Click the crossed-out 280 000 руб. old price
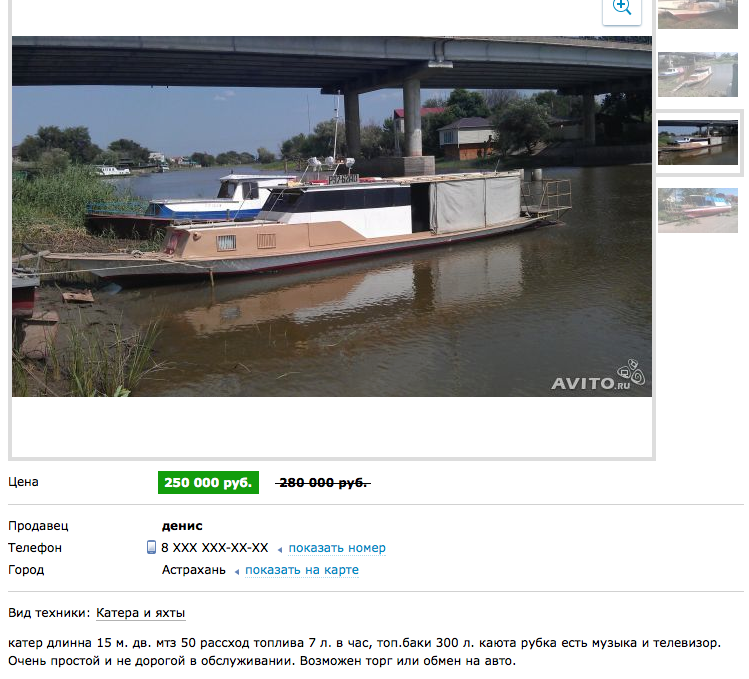The height and width of the screenshot is (679, 749). pyautogui.click(x=323, y=483)
